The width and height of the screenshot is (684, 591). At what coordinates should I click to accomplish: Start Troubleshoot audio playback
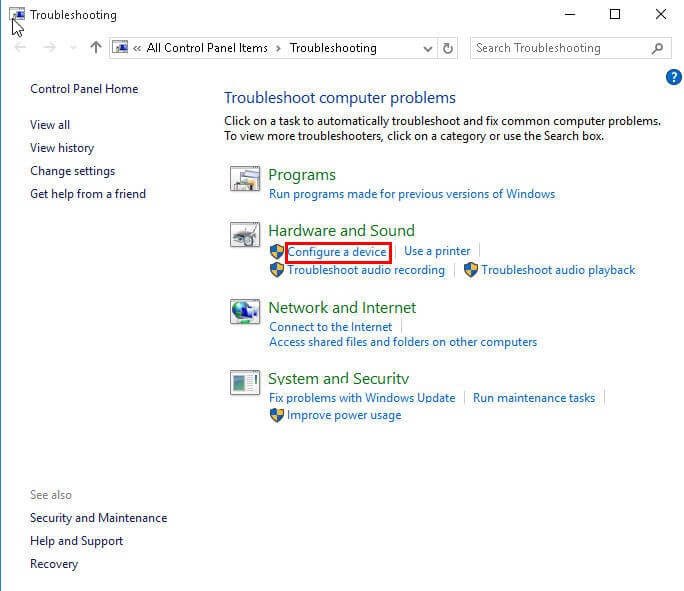pyautogui.click(x=558, y=270)
